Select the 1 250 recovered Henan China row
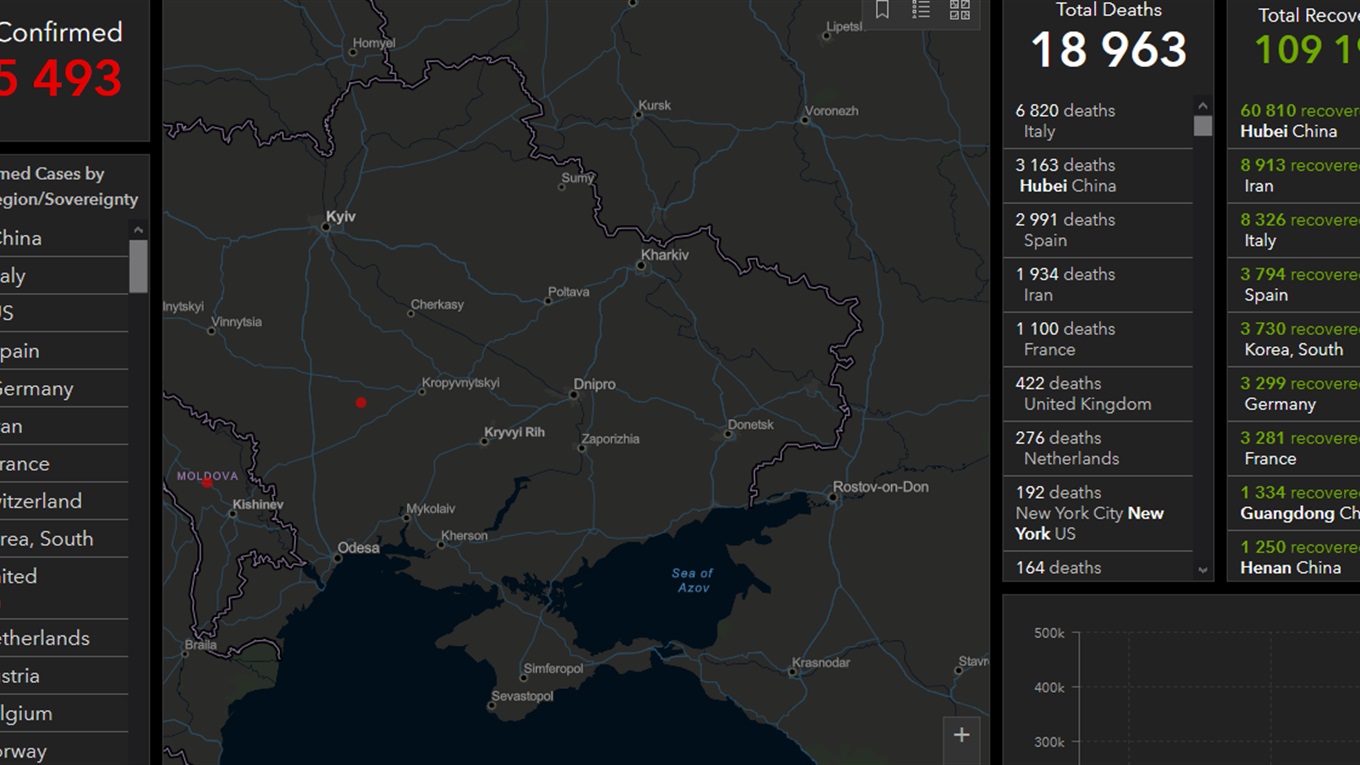The image size is (1360, 765). (1294, 557)
